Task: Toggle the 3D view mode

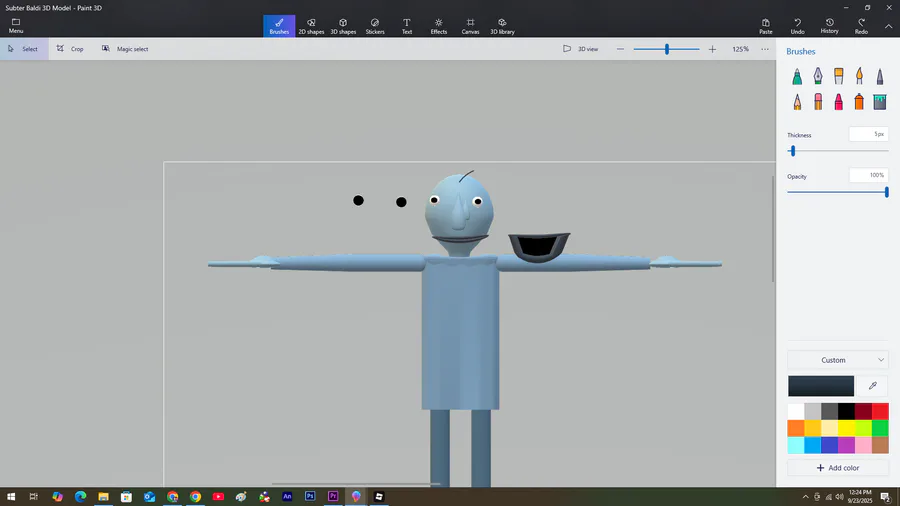Action: pyautogui.click(x=581, y=49)
